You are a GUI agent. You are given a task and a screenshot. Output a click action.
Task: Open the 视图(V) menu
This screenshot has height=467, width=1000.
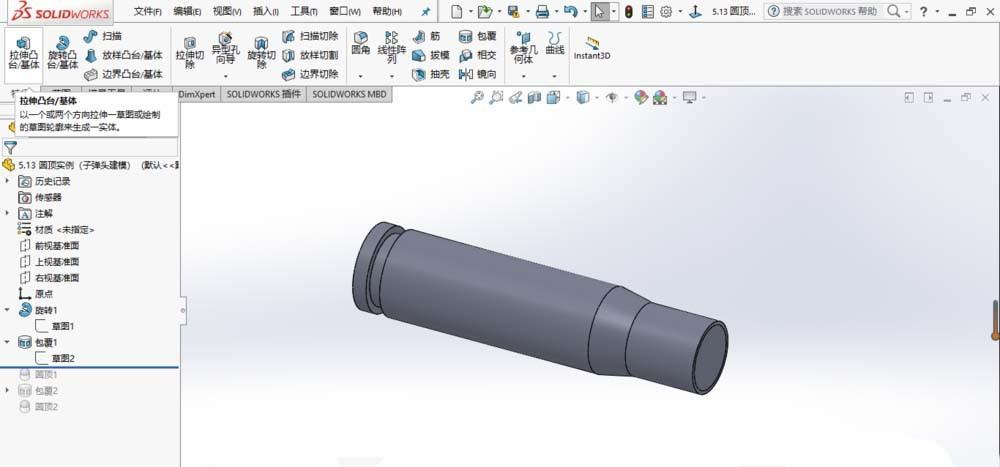[227, 11]
